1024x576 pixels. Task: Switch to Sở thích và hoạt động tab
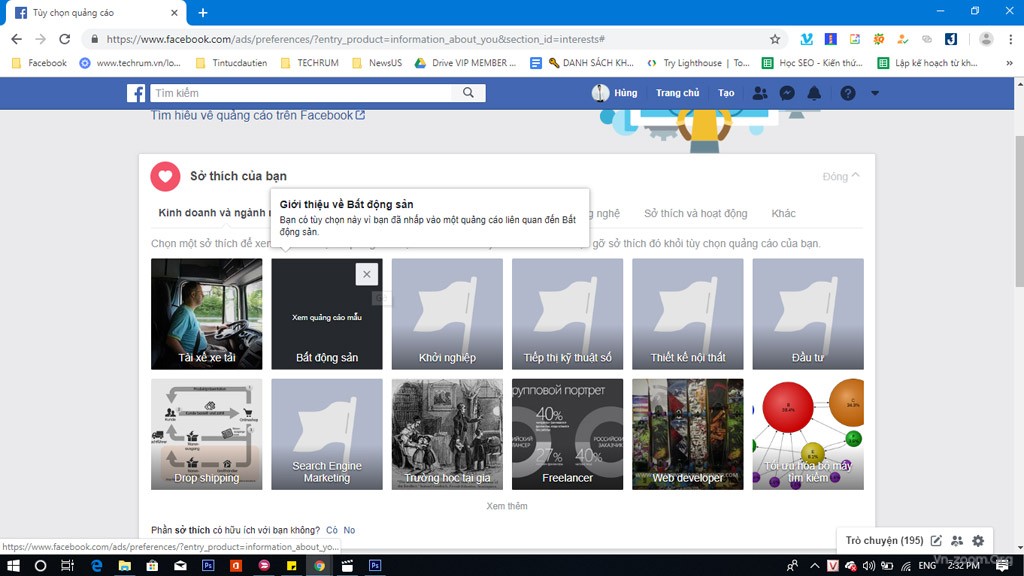pyautogui.click(x=696, y=214)
